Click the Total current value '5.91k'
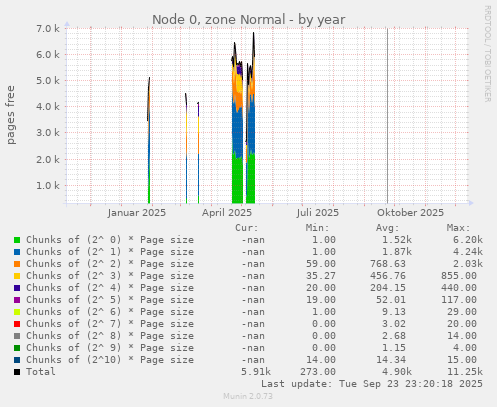Viewport: 497px width, 407px height. pos(256,372)
